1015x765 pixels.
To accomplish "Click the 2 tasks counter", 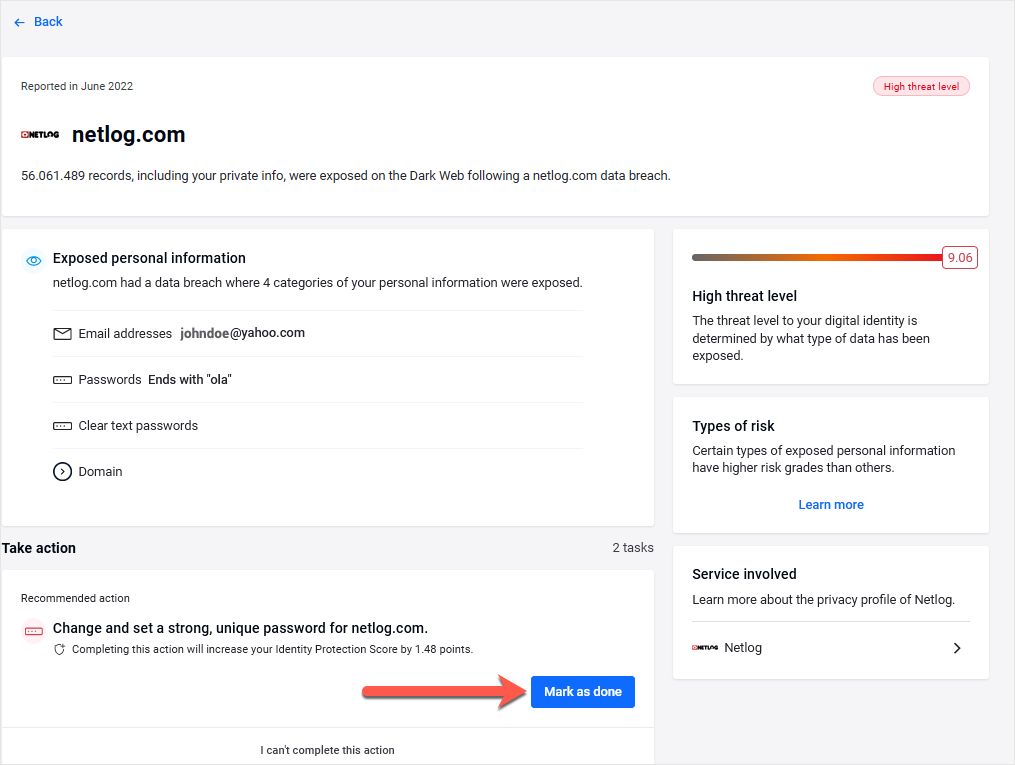I will pyautogui.click(x=633, y=548).
